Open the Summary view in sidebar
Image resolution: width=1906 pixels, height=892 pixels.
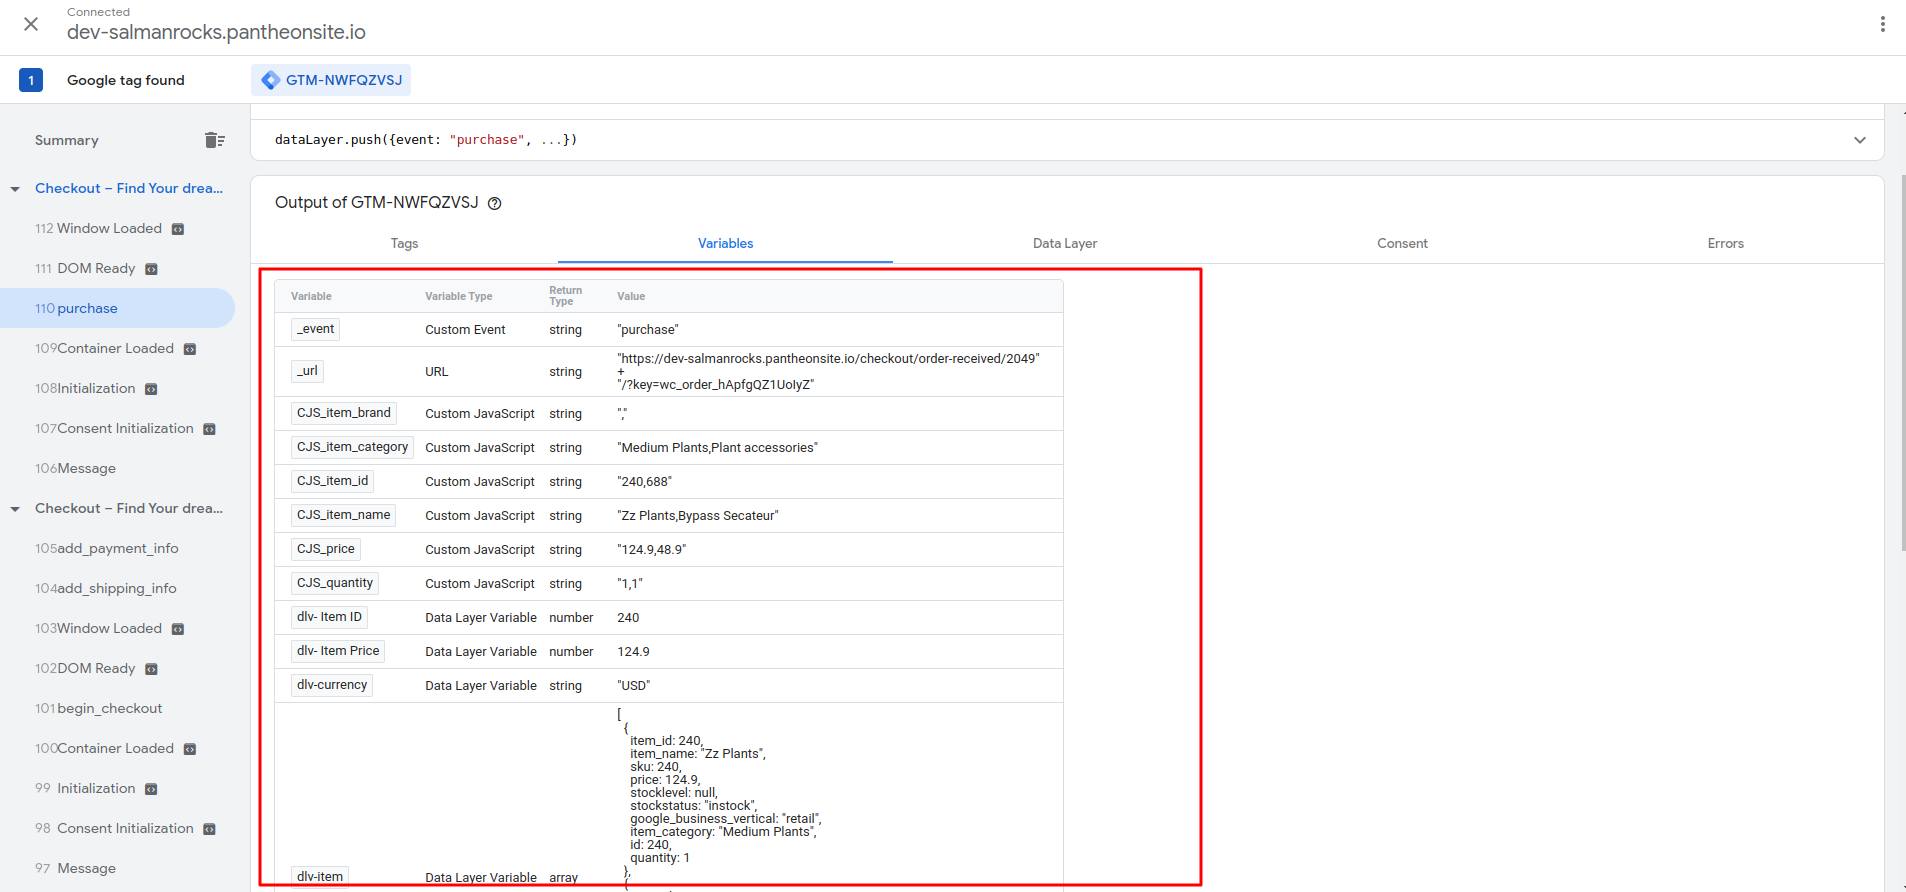point(67,140)
